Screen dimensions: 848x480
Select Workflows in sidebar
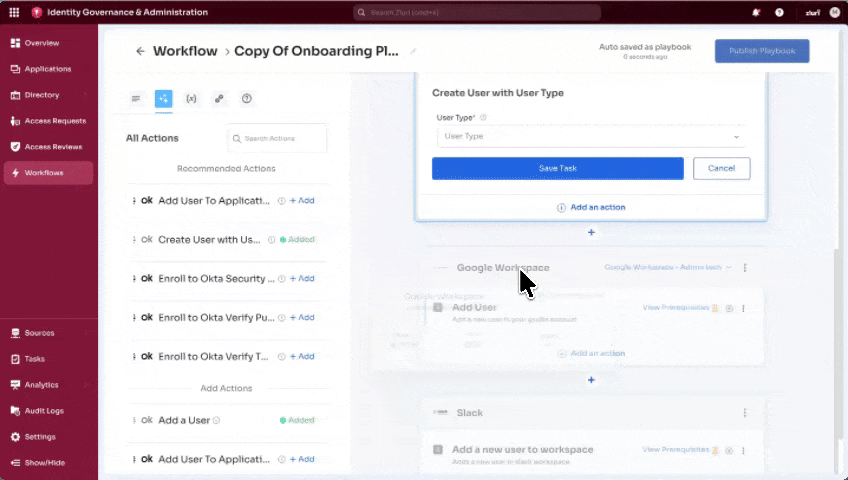point(48,173)
